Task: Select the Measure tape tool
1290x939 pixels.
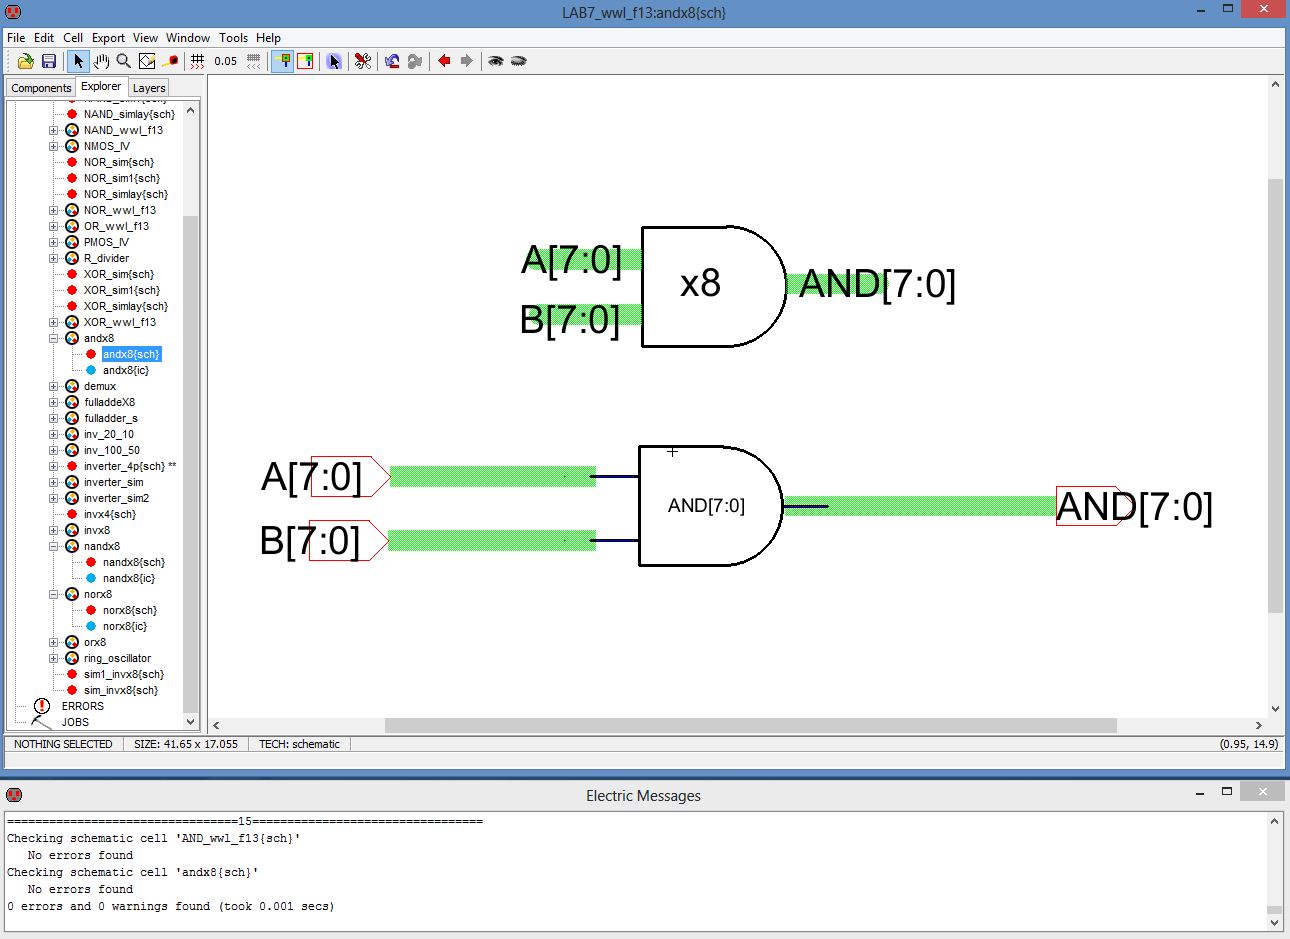Action: pos(171,61)
